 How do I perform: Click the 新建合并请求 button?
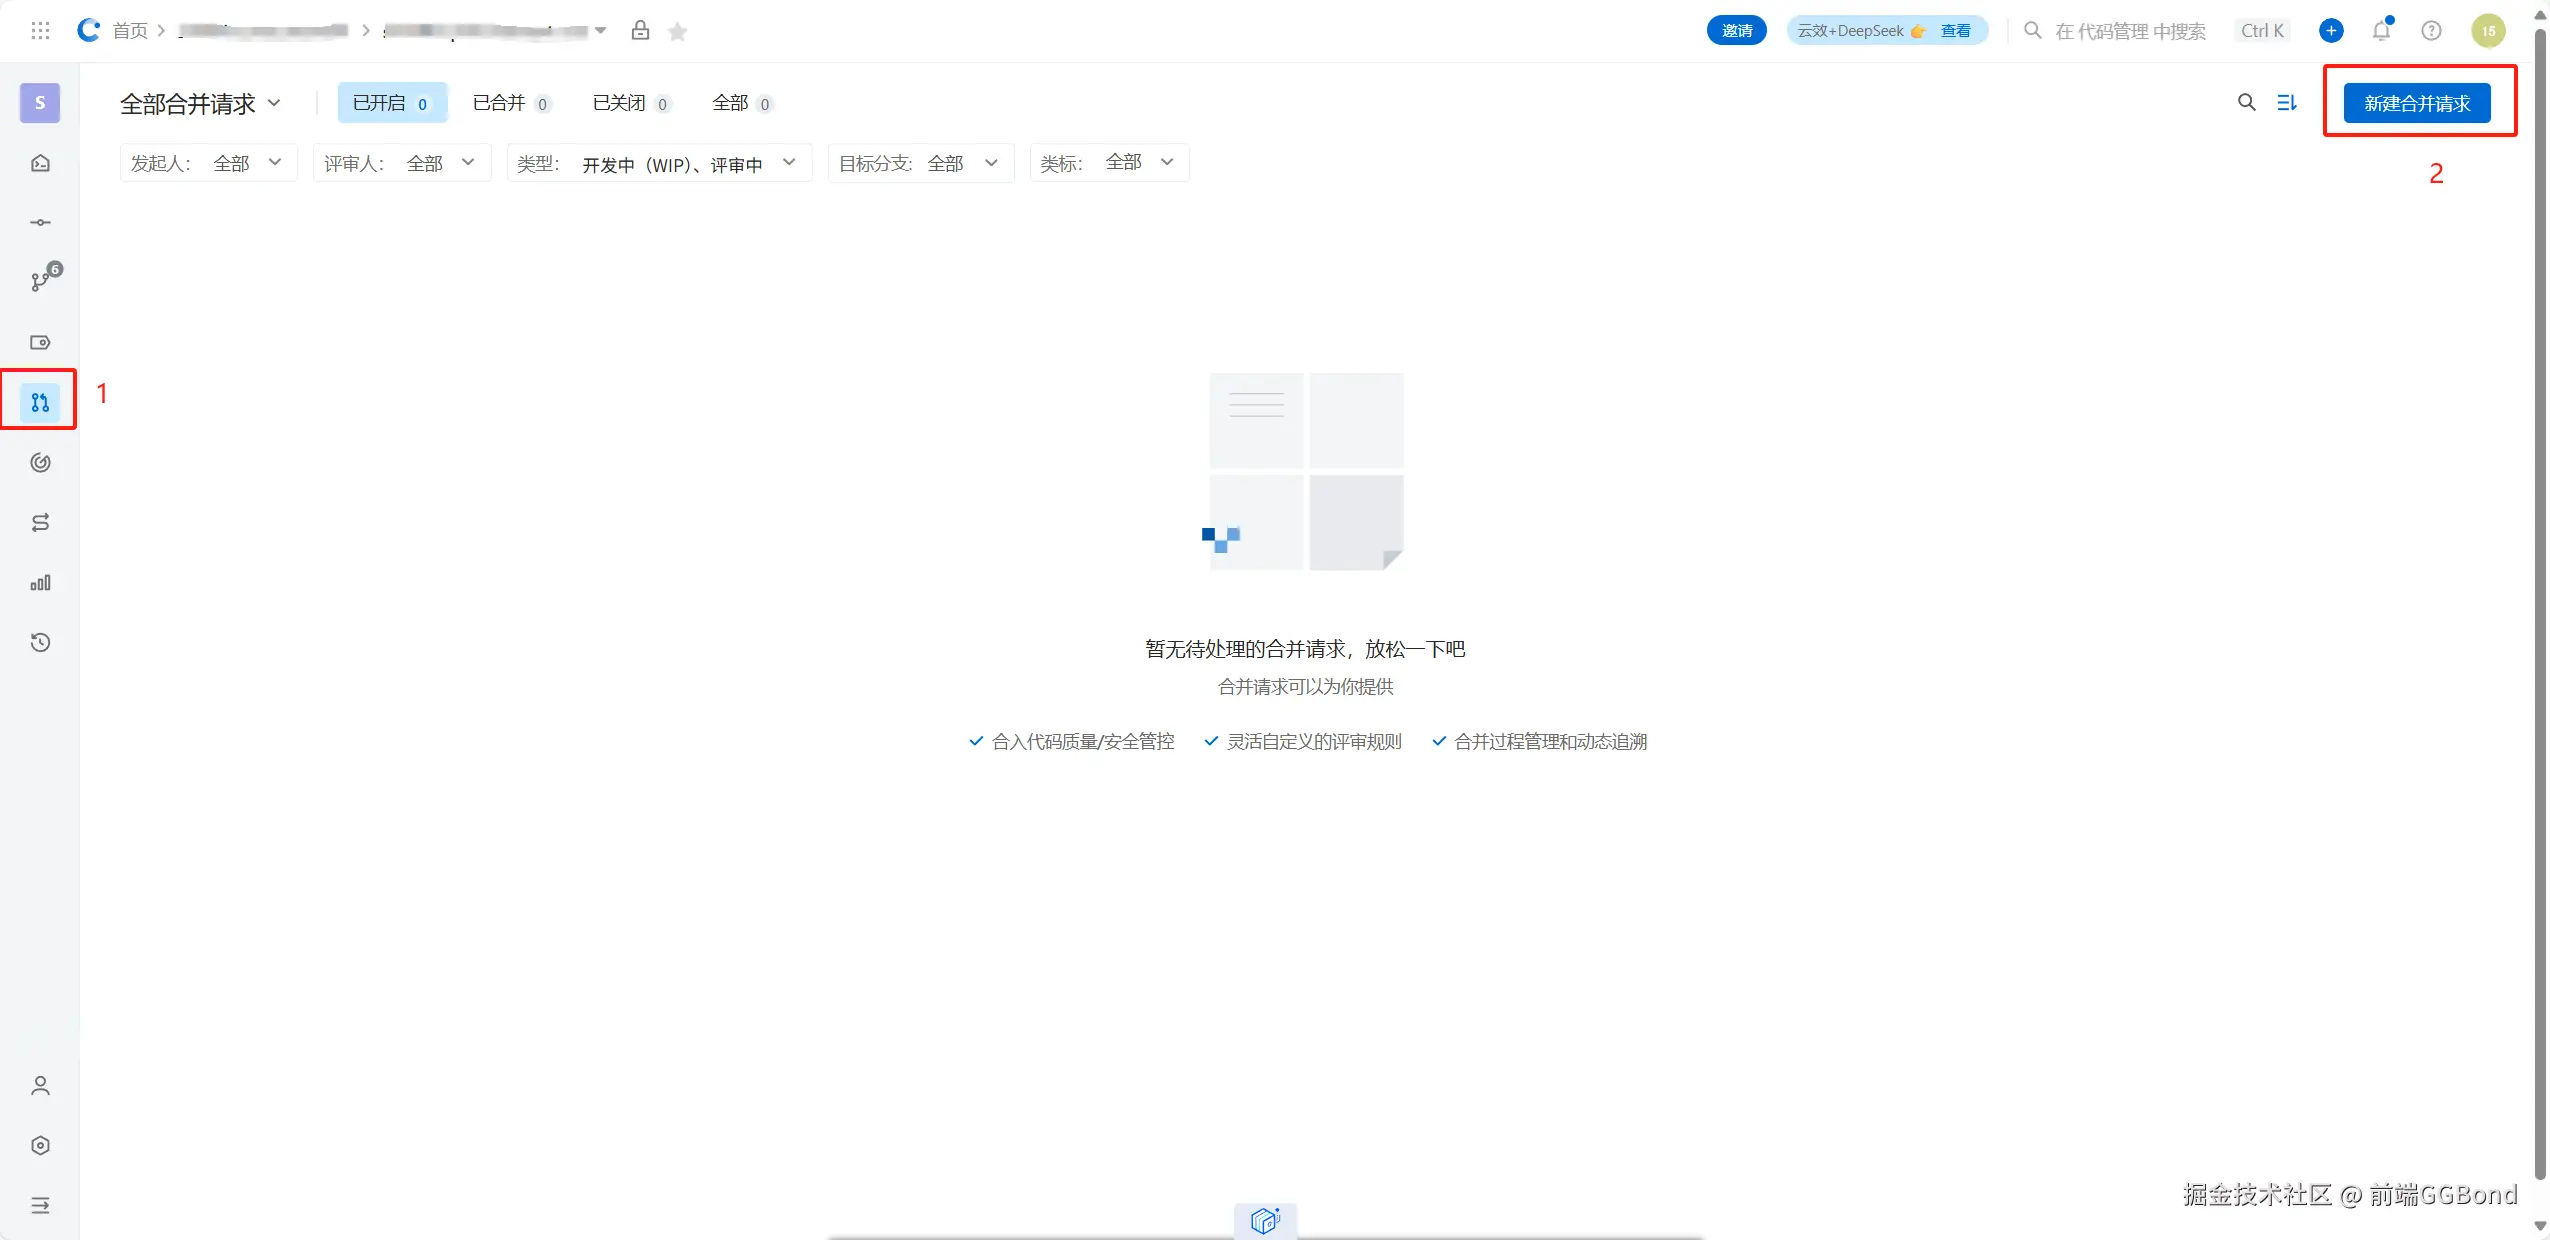tap(2416, 103)
